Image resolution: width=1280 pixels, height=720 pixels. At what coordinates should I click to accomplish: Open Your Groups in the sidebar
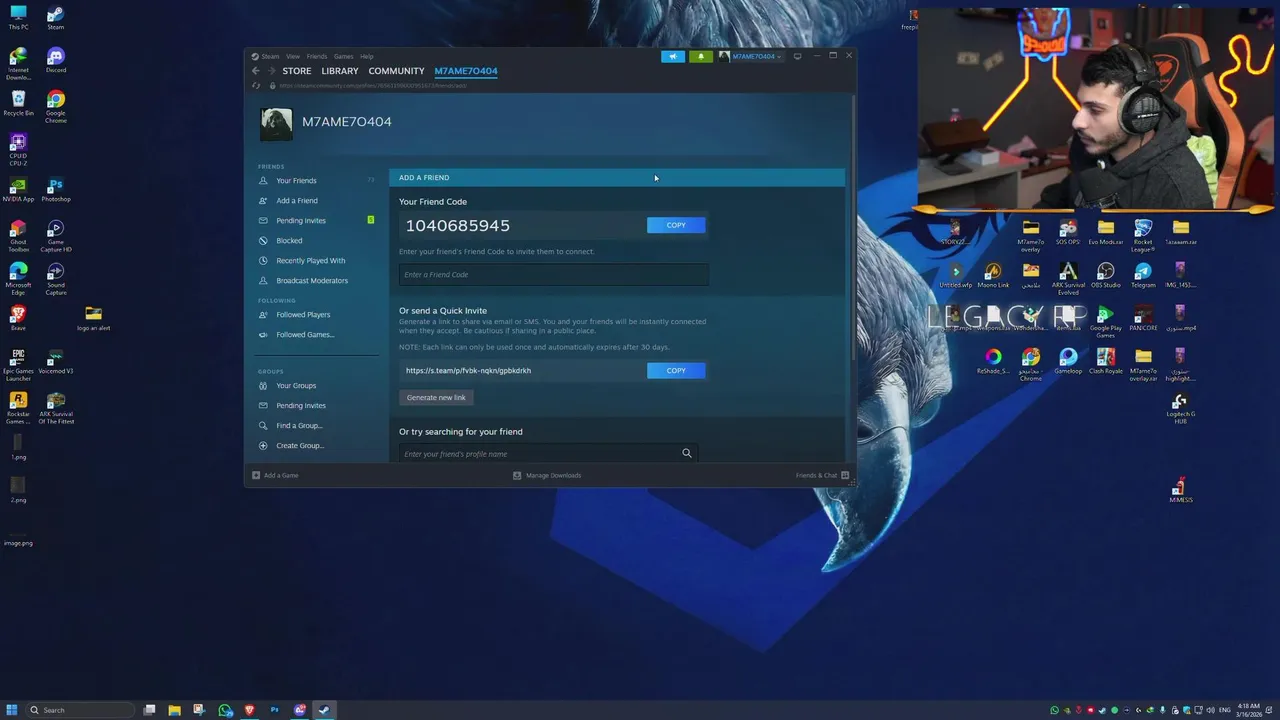[296, 386]
